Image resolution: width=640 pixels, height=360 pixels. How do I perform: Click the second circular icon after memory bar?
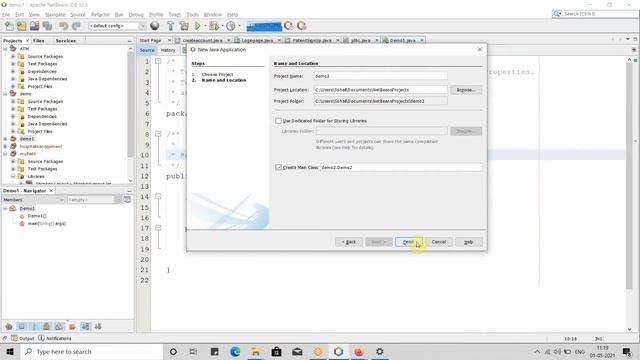302,26
